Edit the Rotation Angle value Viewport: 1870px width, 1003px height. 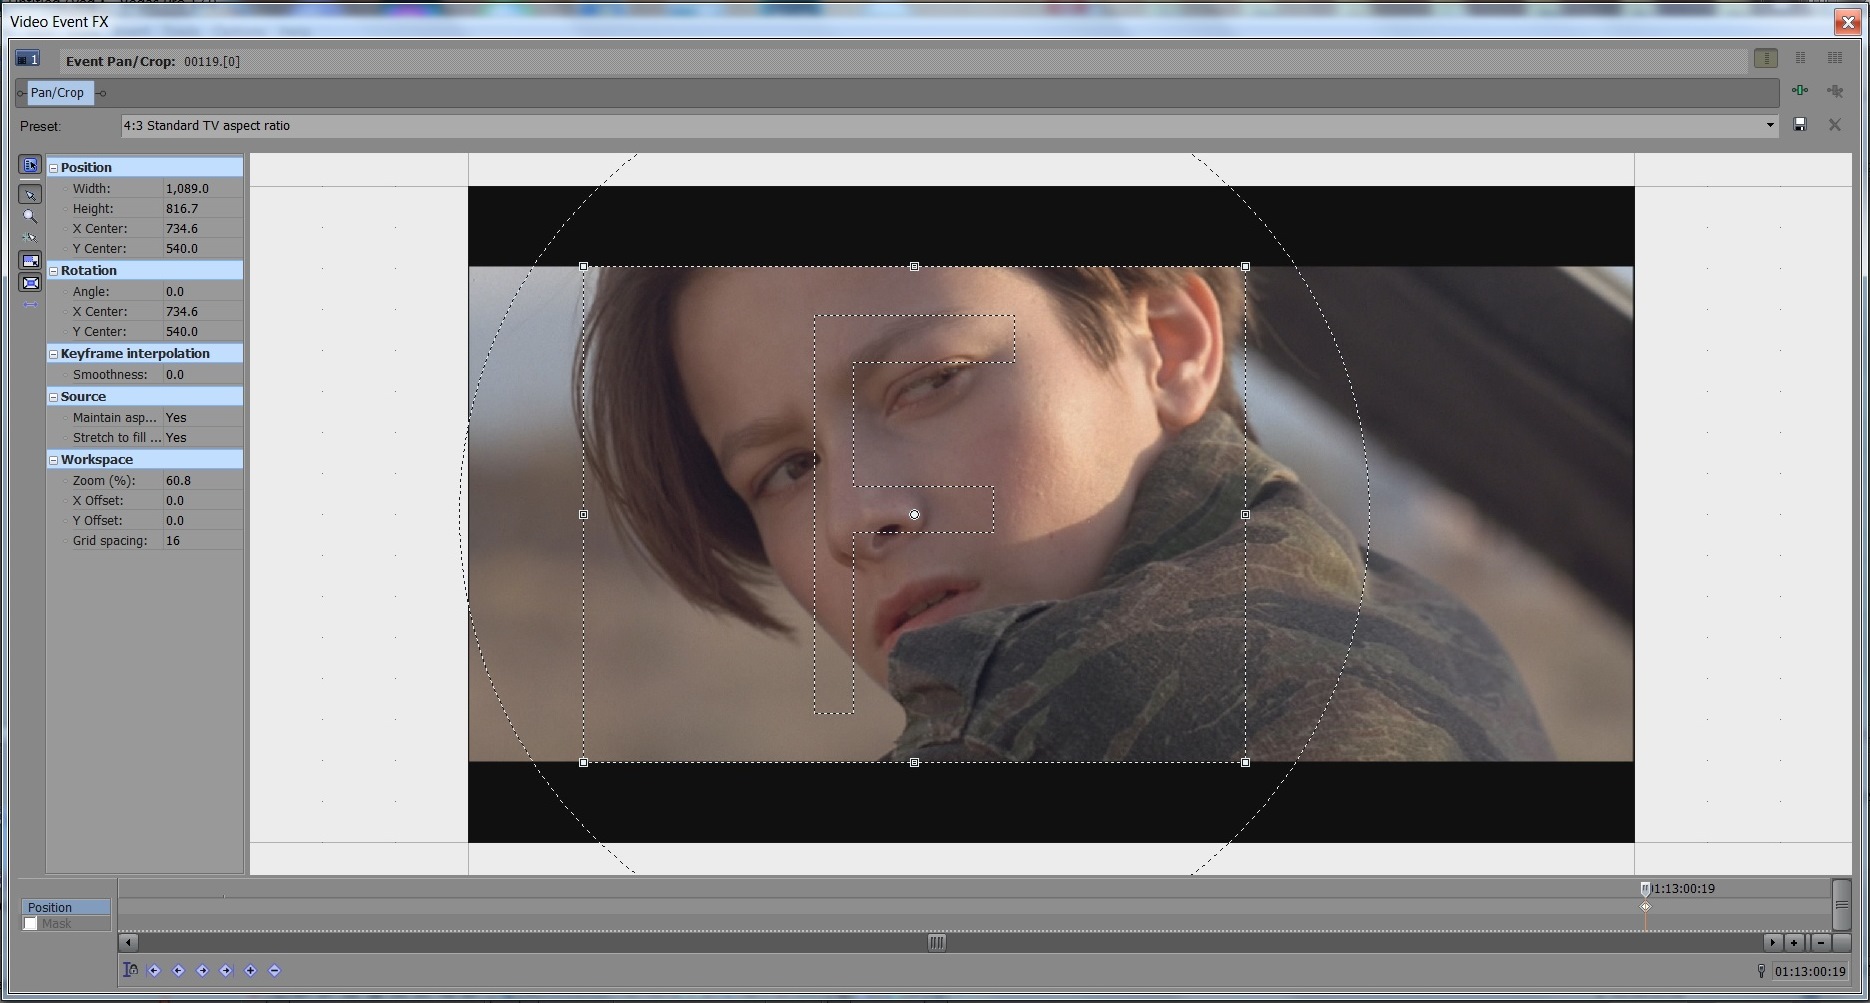[x=202, y=291]
